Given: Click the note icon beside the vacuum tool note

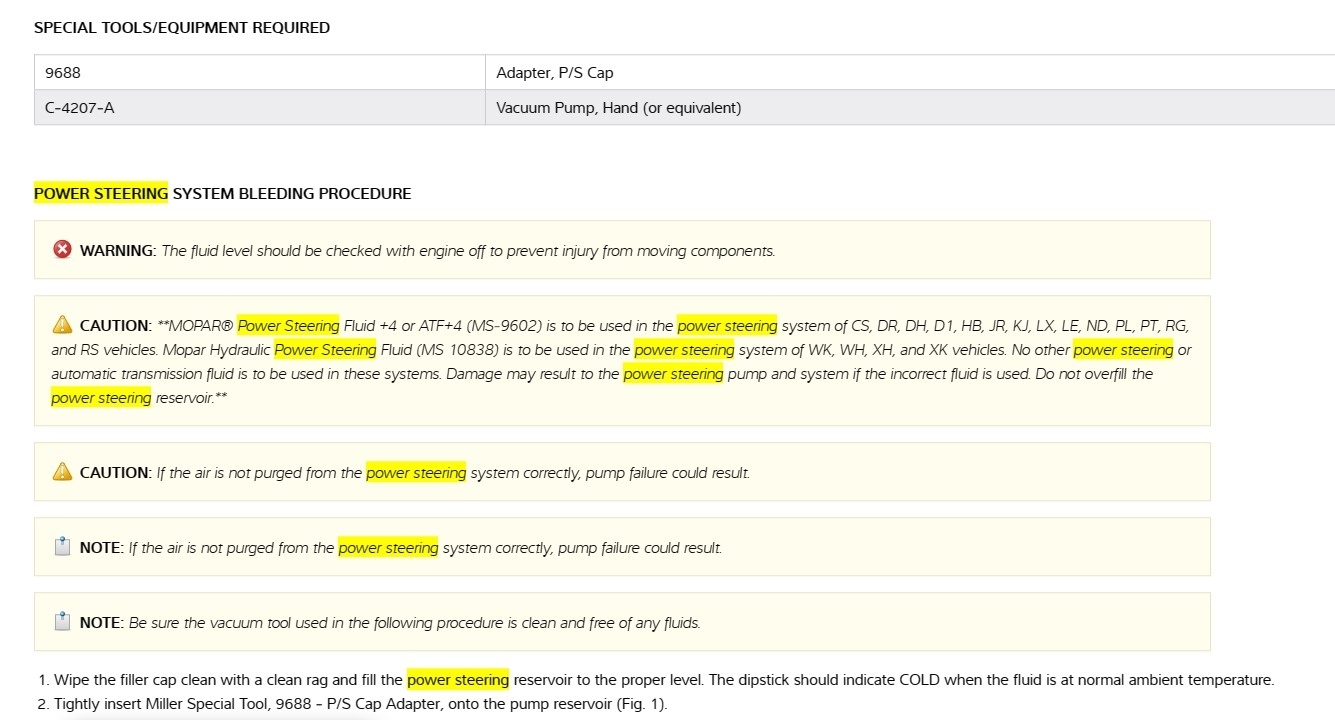Looking at the screenshot, I should pyautogui.click(x=62, y=622).
